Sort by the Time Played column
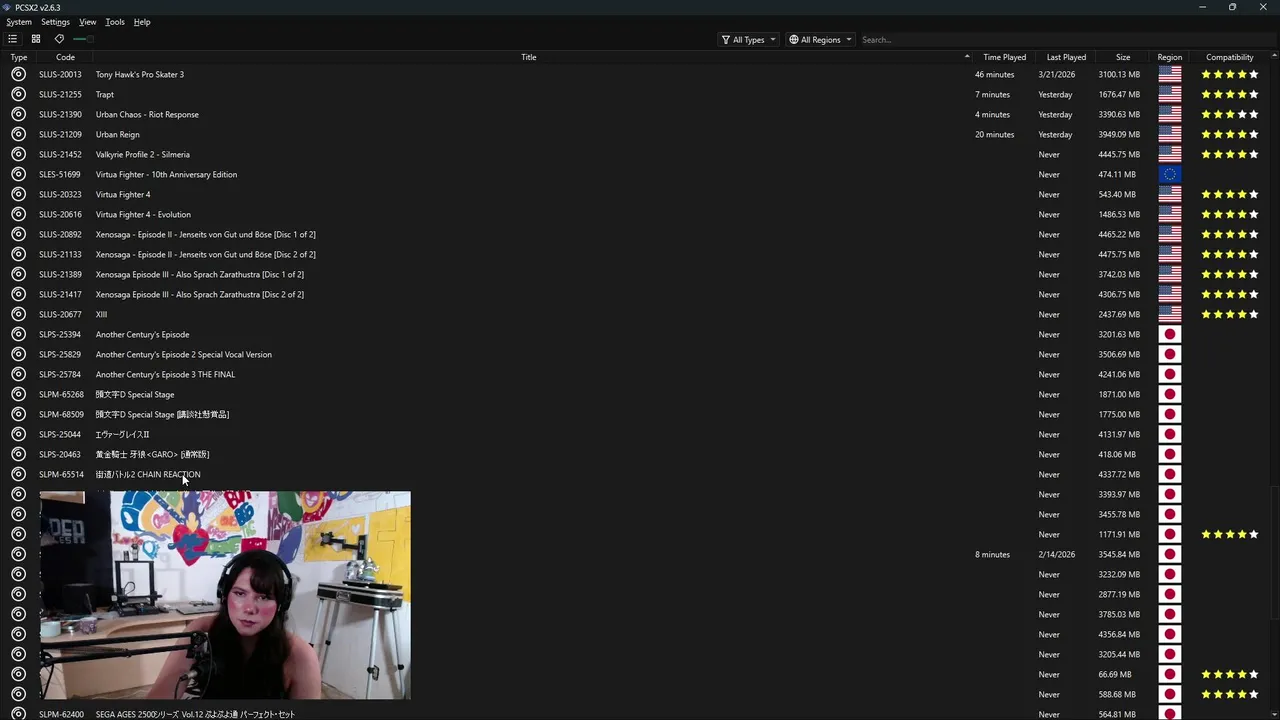Viewport: 1280px width, 720px height. coord(1004,57)
